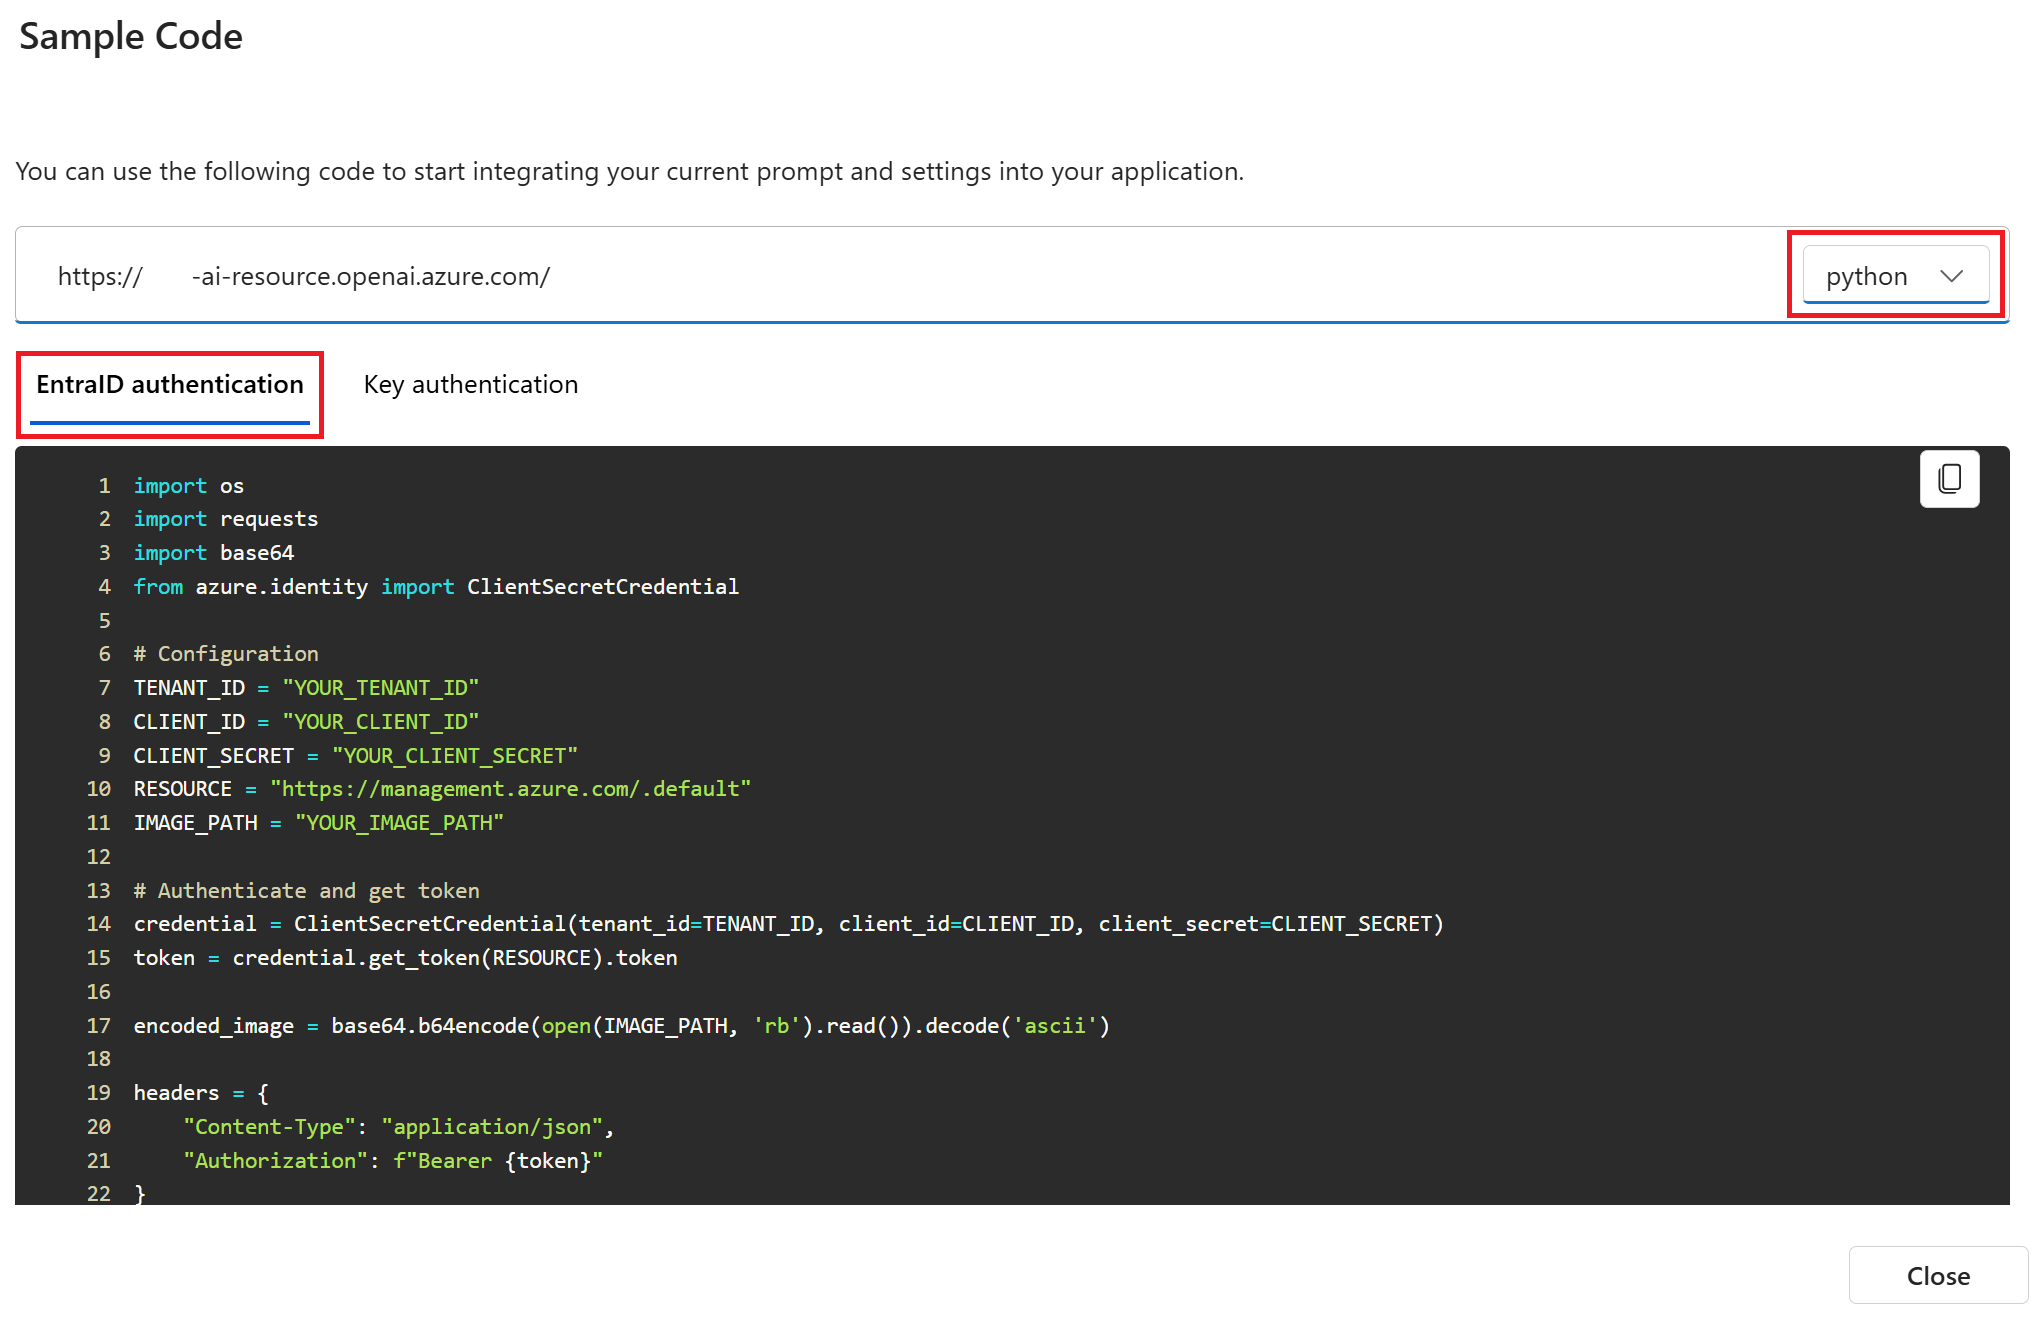
Task: Close the Sample Code dialog
Action: [1938, 1275]
